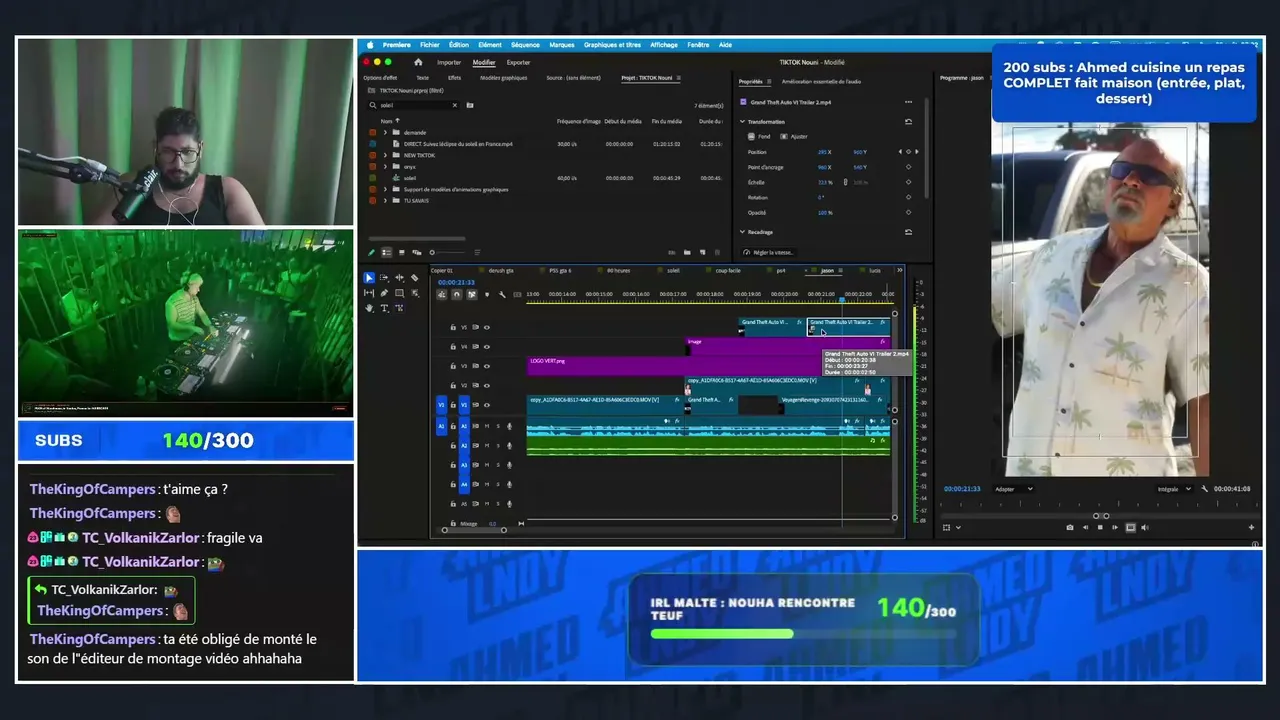This screenshot has width=1280, height=720.
Task: Open the Effets panel tab
Action: (x=454, y=78)
